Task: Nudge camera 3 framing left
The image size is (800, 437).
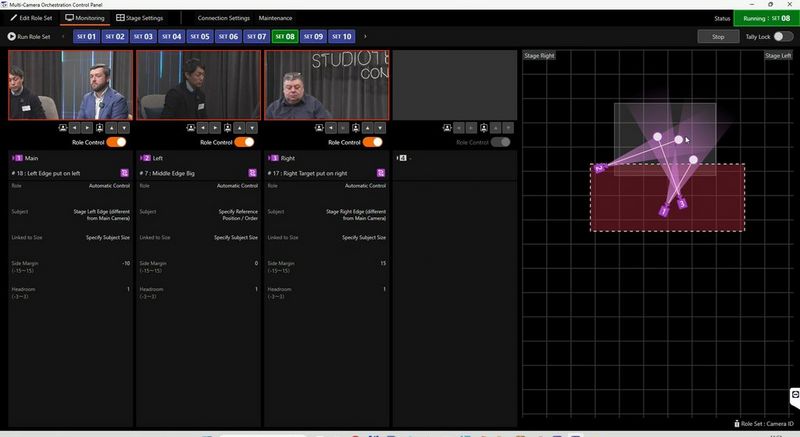Action: click(331, 128)
